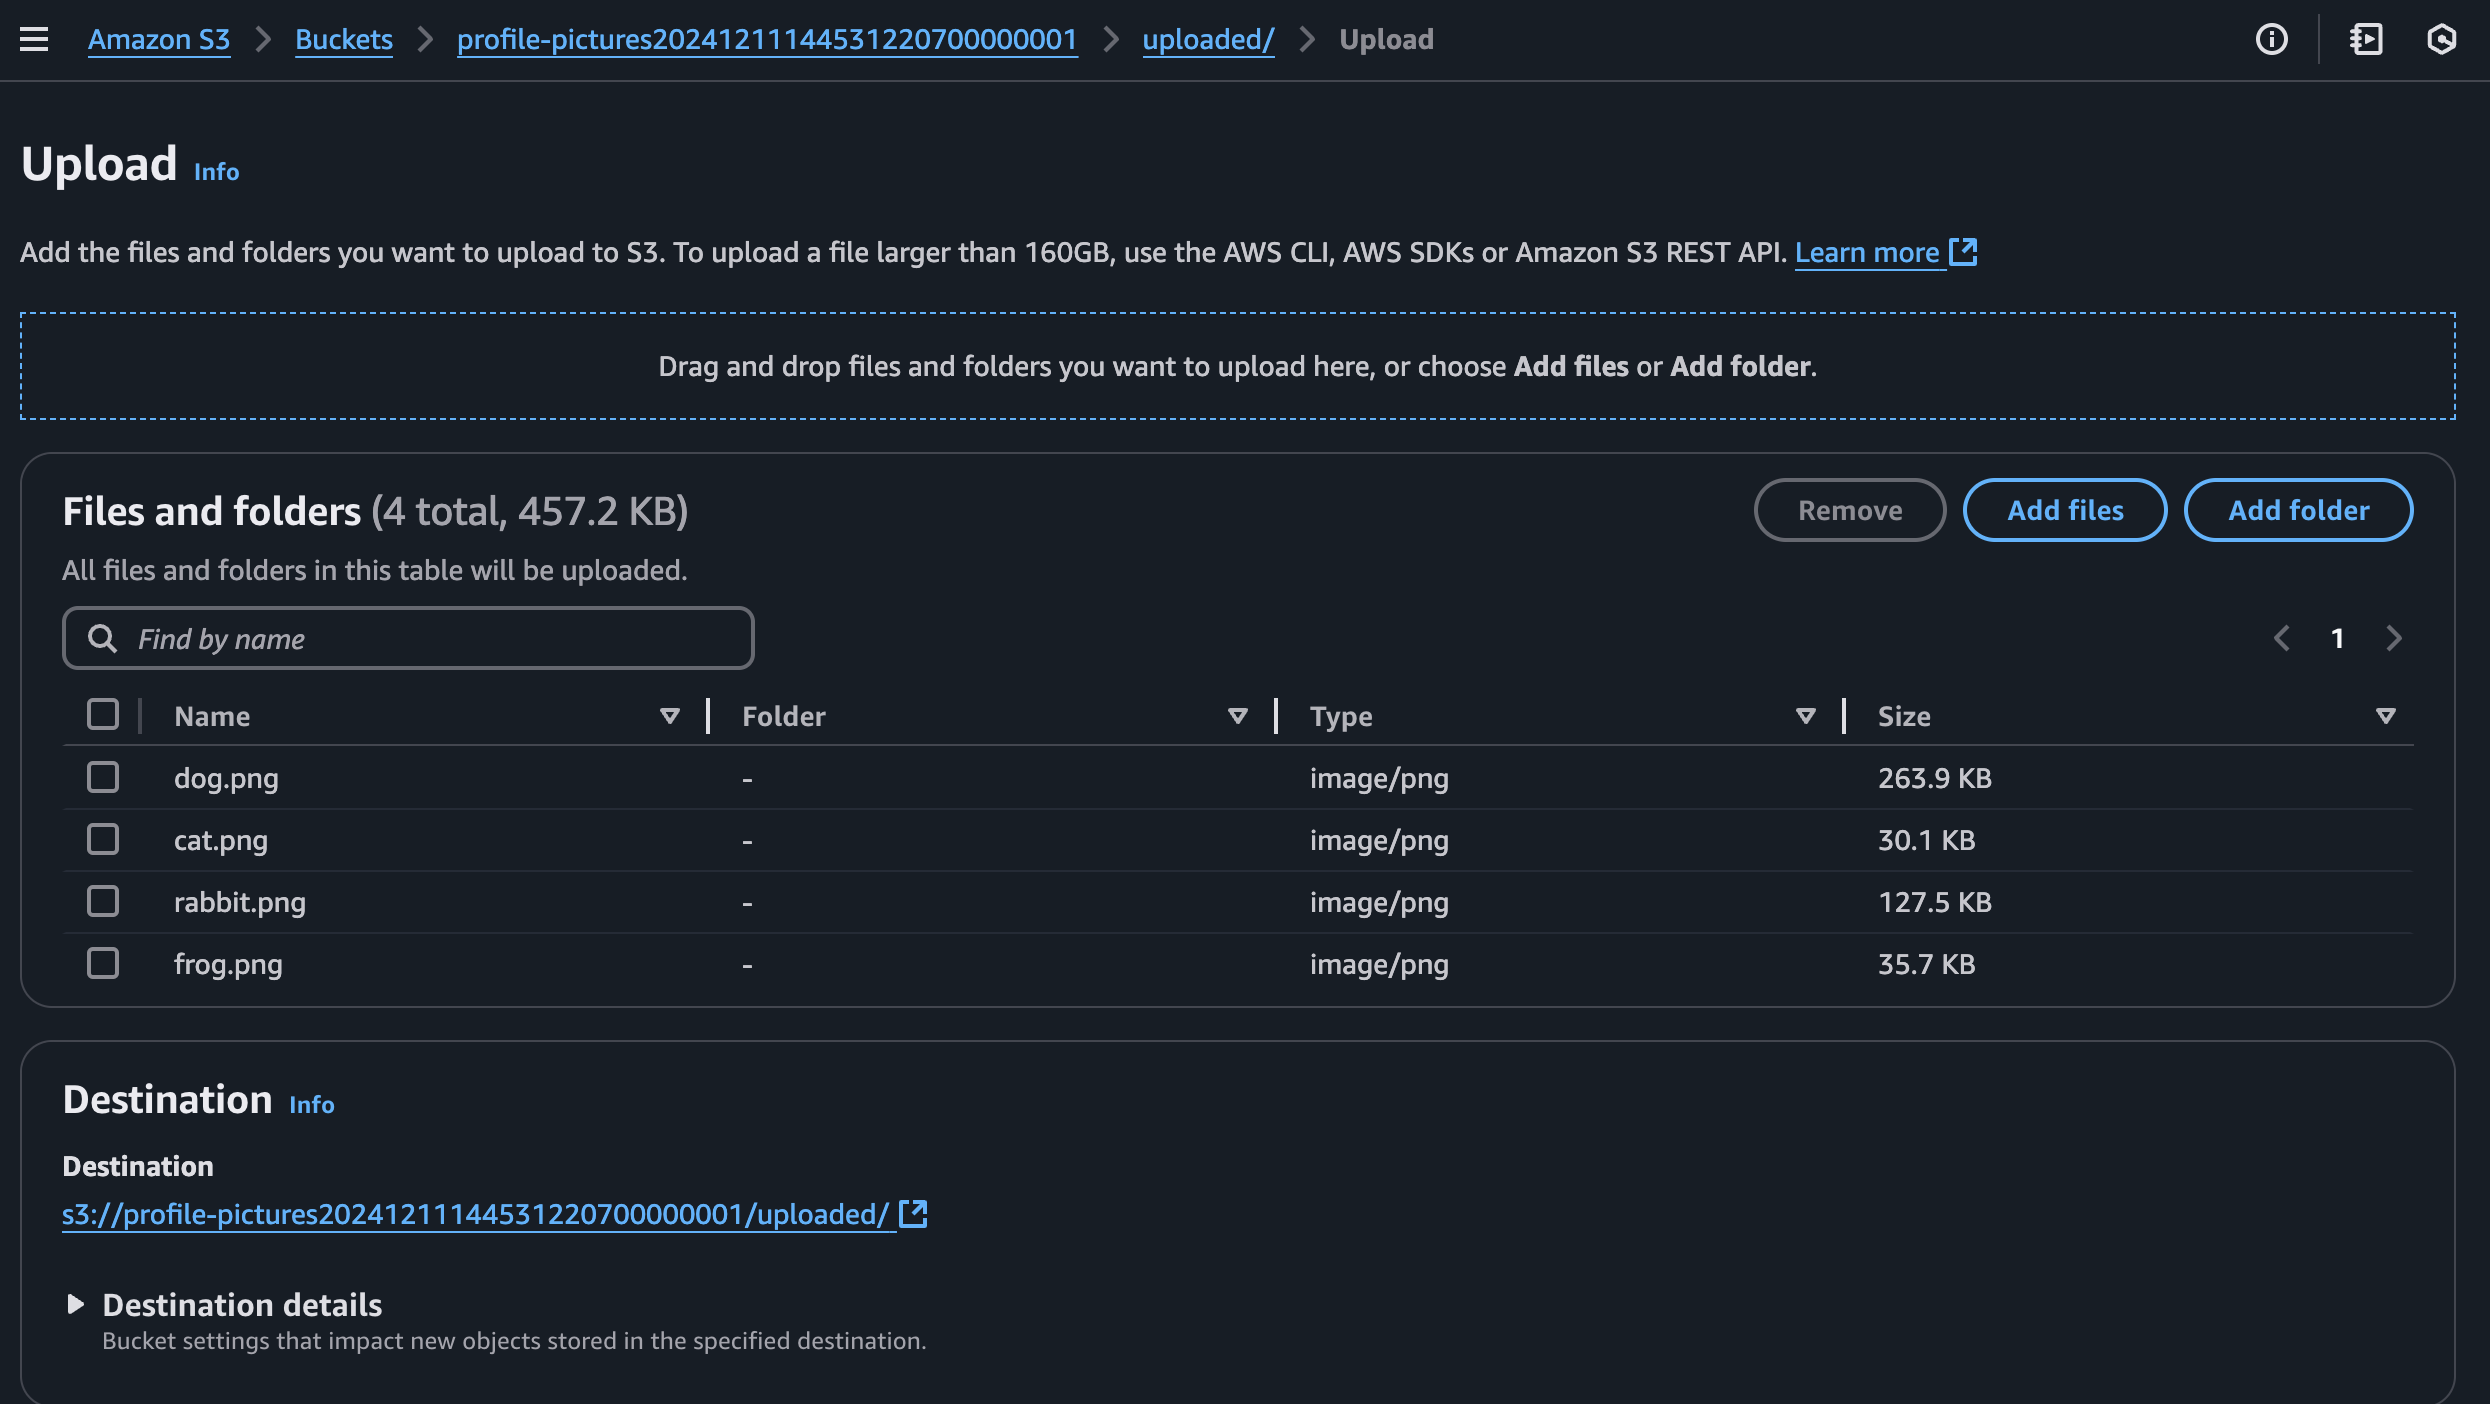Select the dog.png checkbox

(103, 777)
